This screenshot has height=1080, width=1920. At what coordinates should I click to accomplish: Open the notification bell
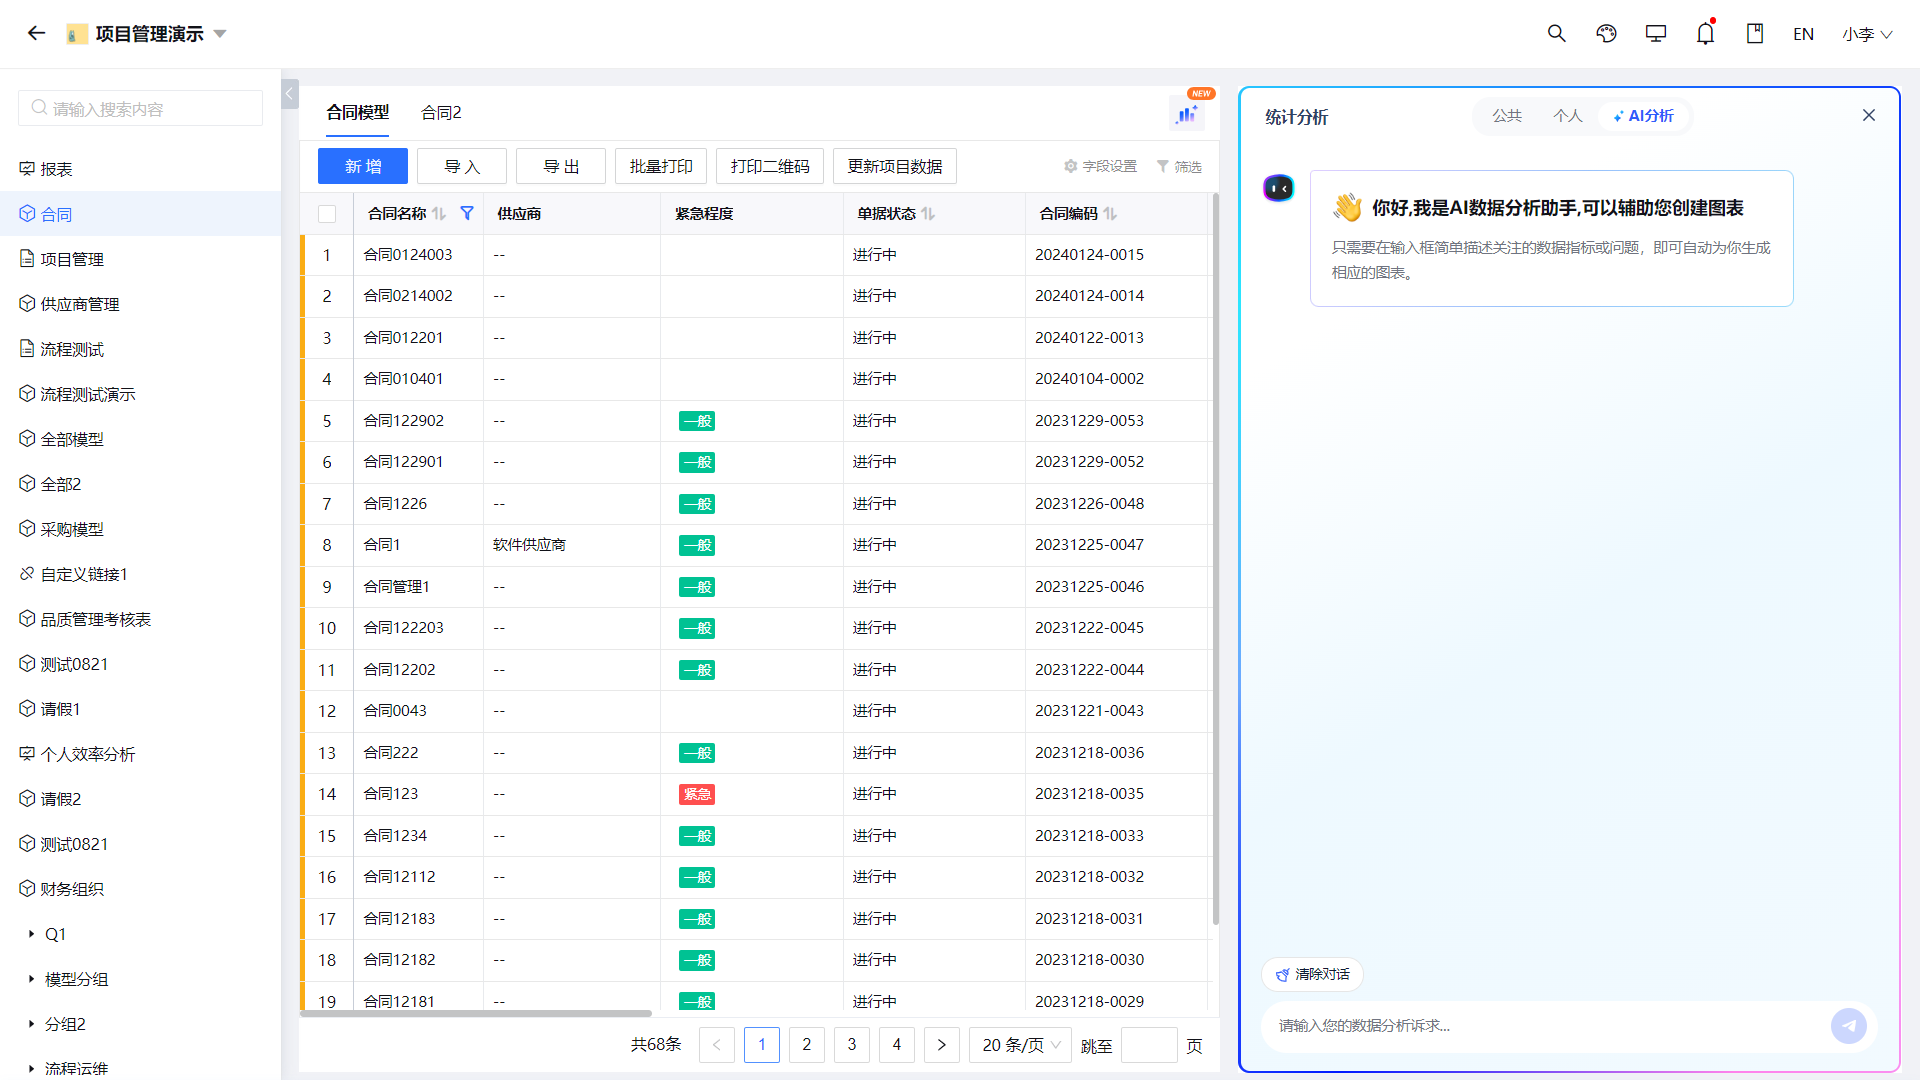pos(1705,33)
